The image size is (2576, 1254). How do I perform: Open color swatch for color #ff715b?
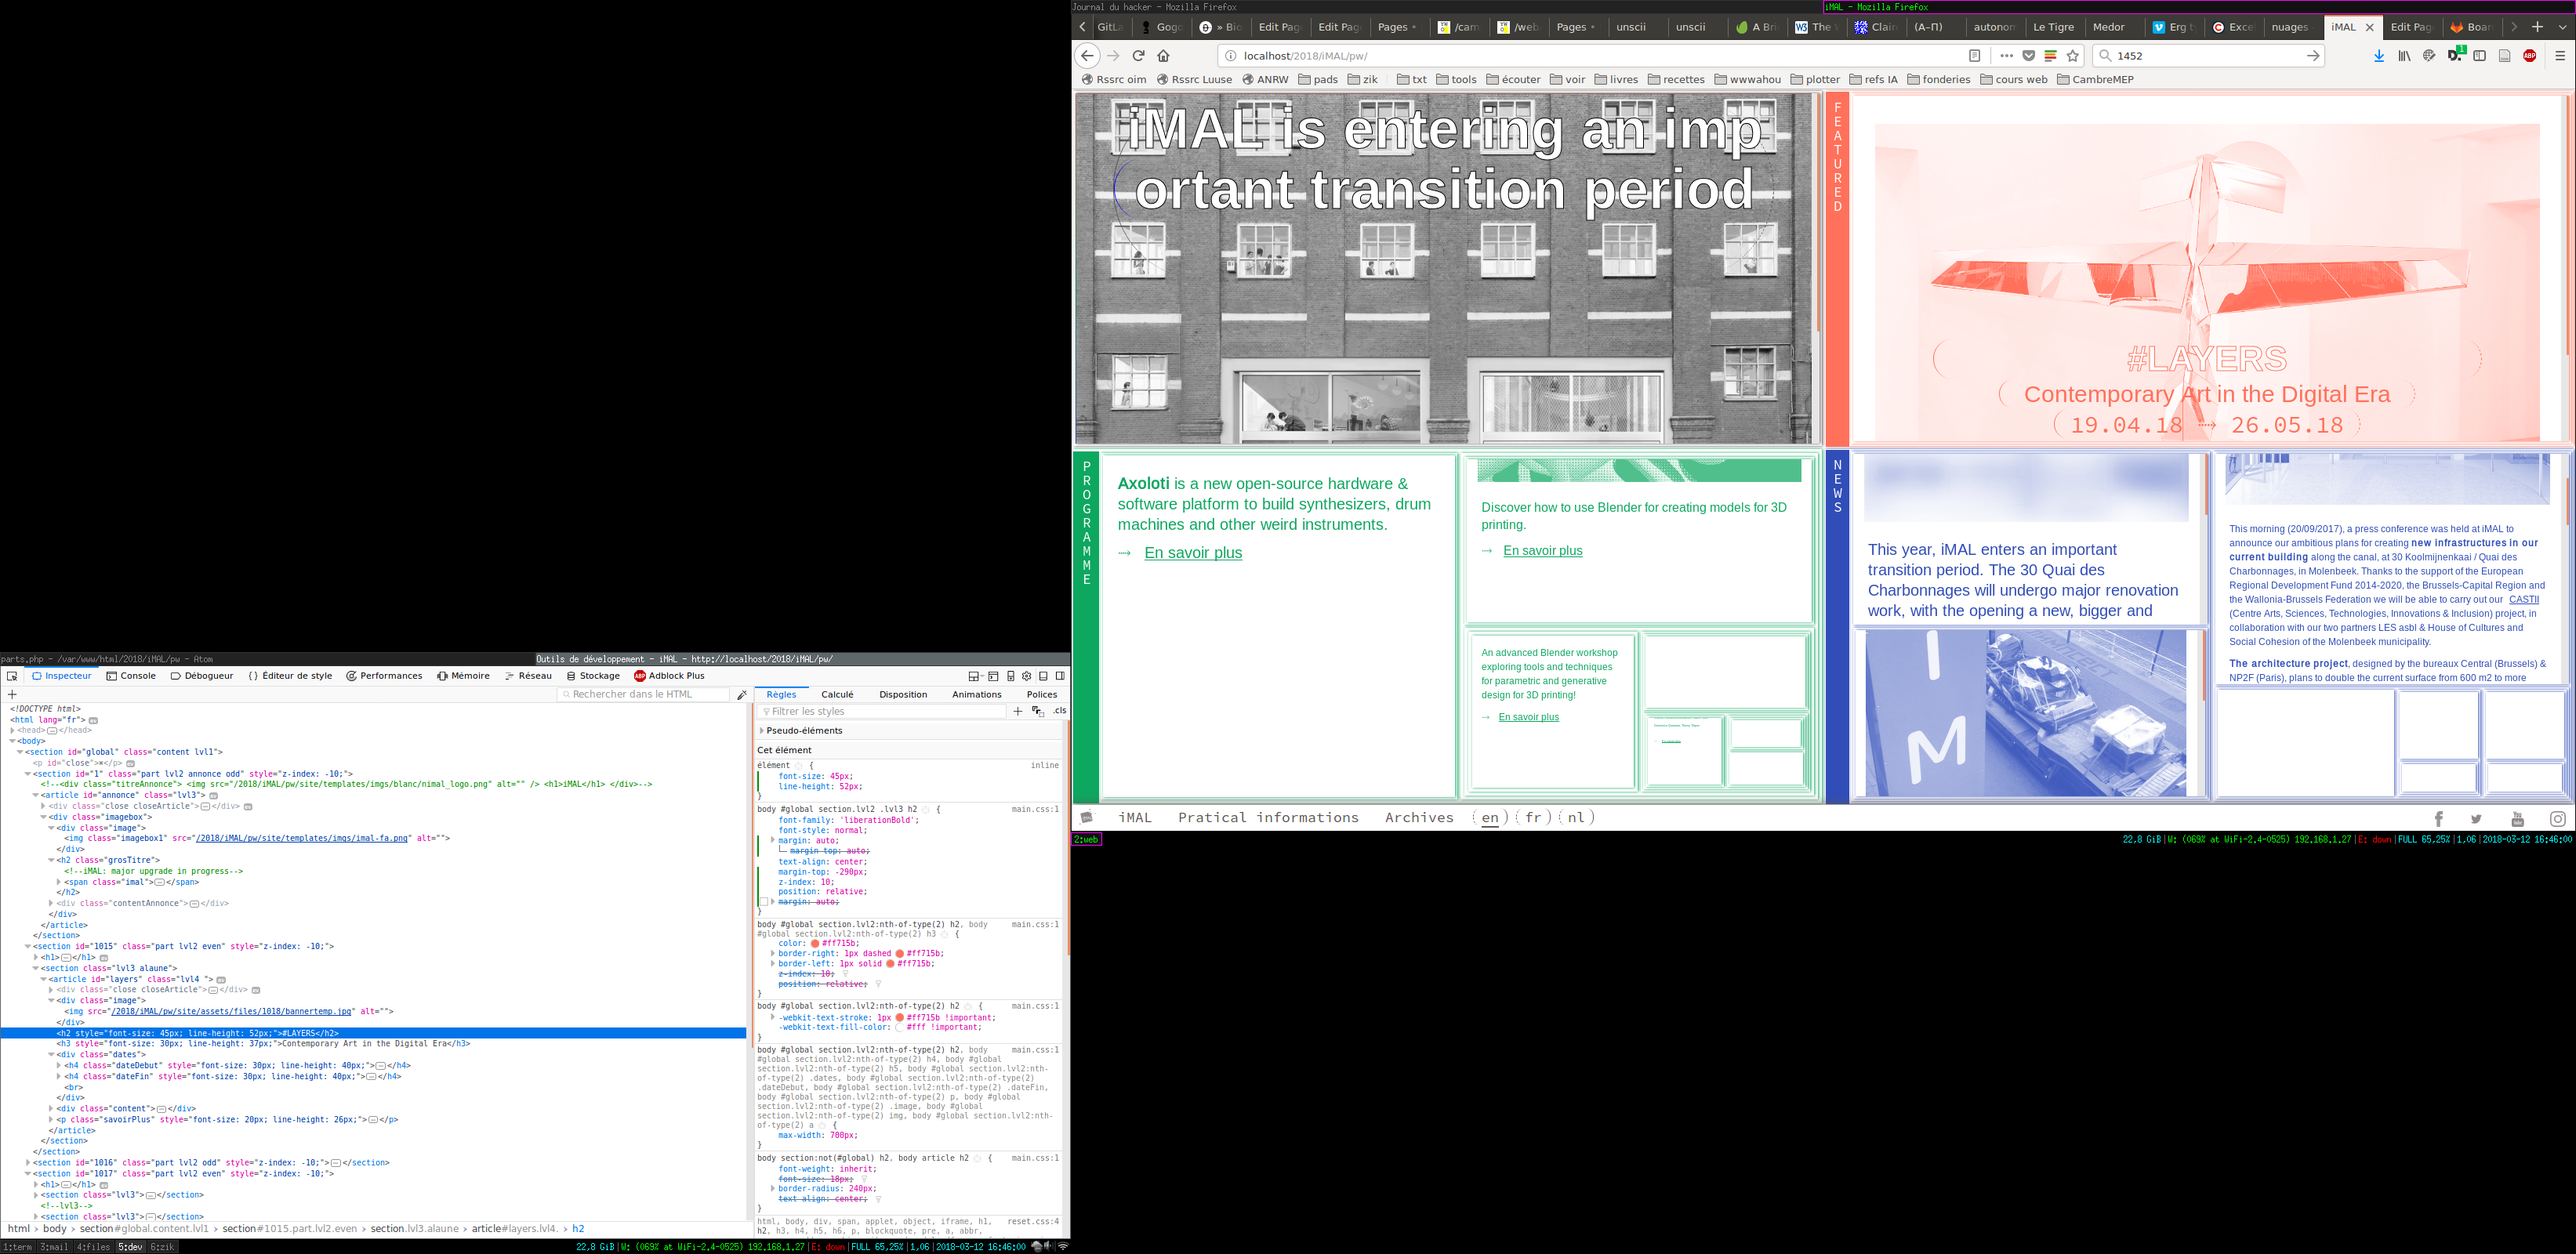click(815, 943)
